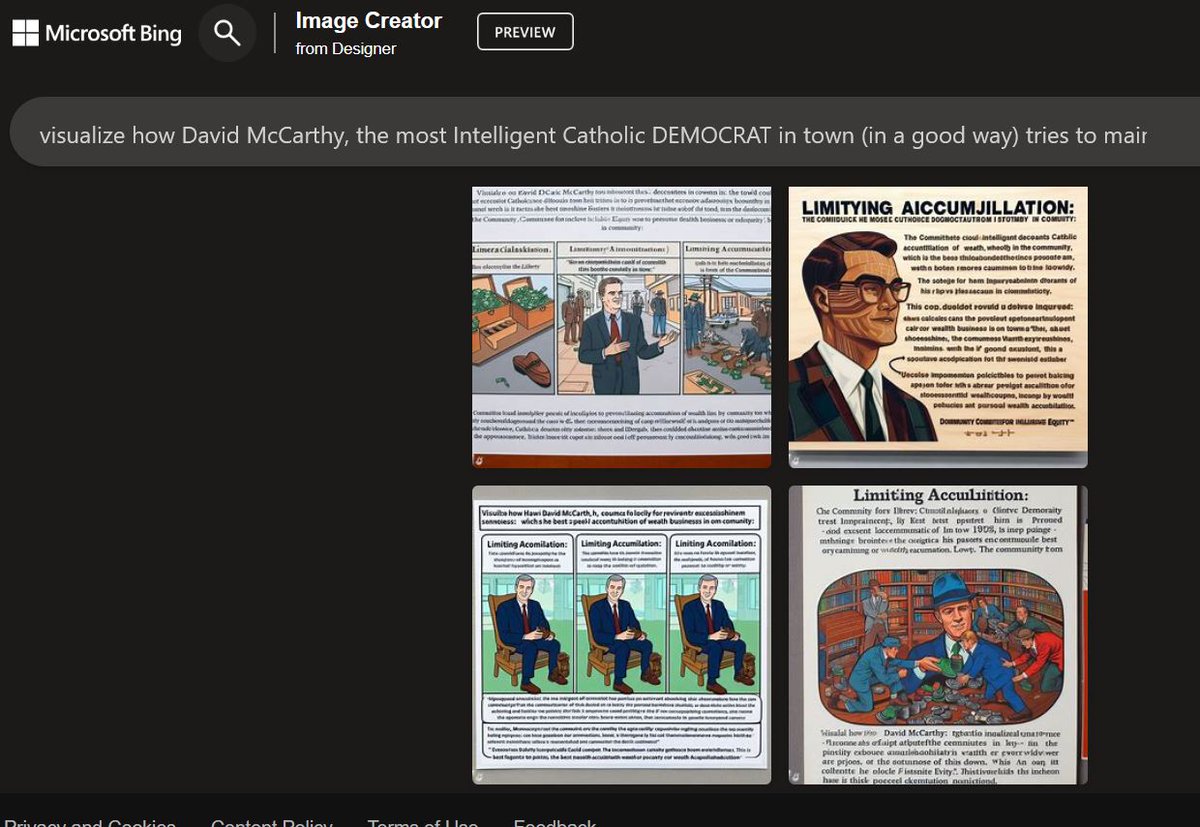Click 'from Designer' subtitle text

pyautogui.click(x=346, y=48)
